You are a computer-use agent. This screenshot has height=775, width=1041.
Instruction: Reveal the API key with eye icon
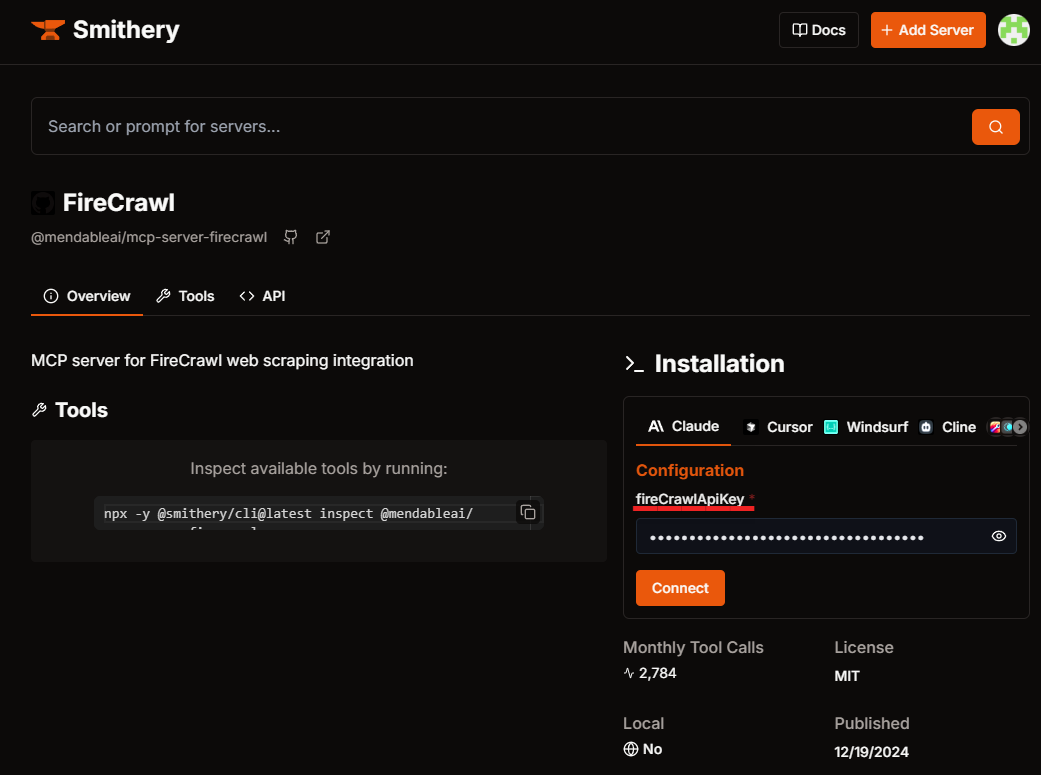tap(999, 536)
